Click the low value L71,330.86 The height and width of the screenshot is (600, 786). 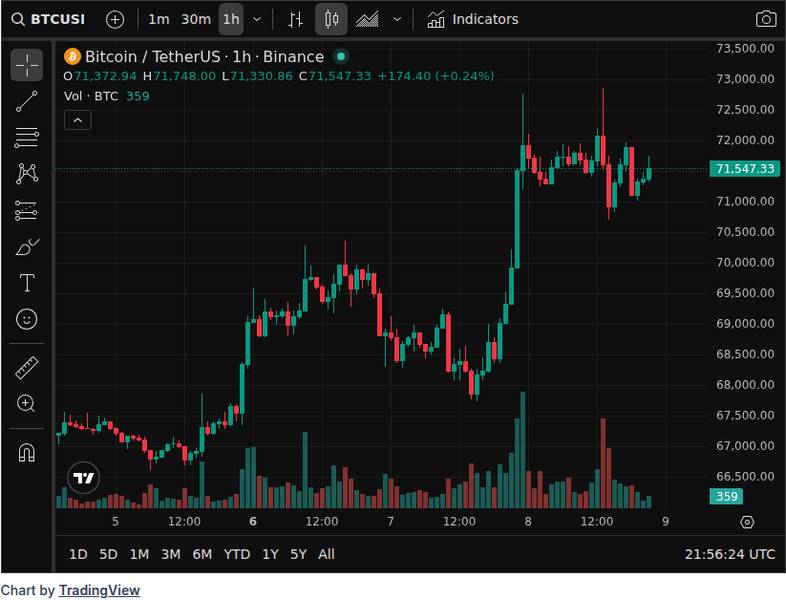[257, 76]
